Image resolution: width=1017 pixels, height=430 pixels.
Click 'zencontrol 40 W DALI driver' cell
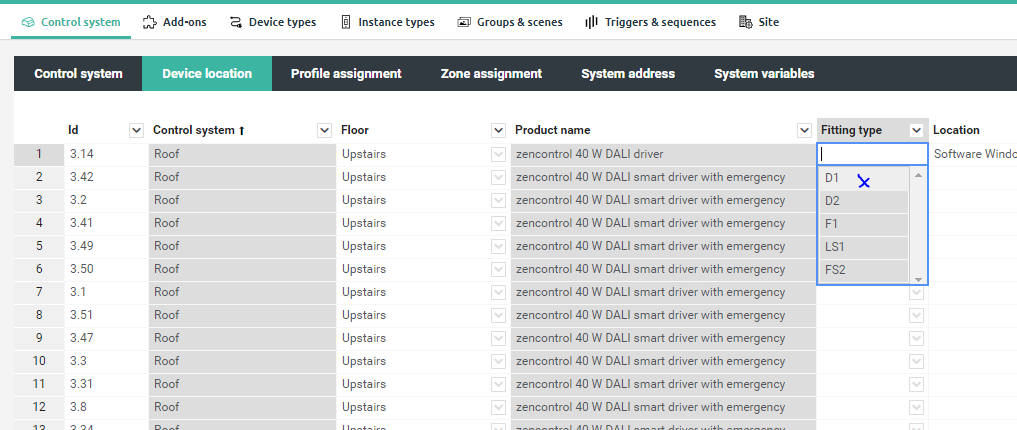[663, 154]
